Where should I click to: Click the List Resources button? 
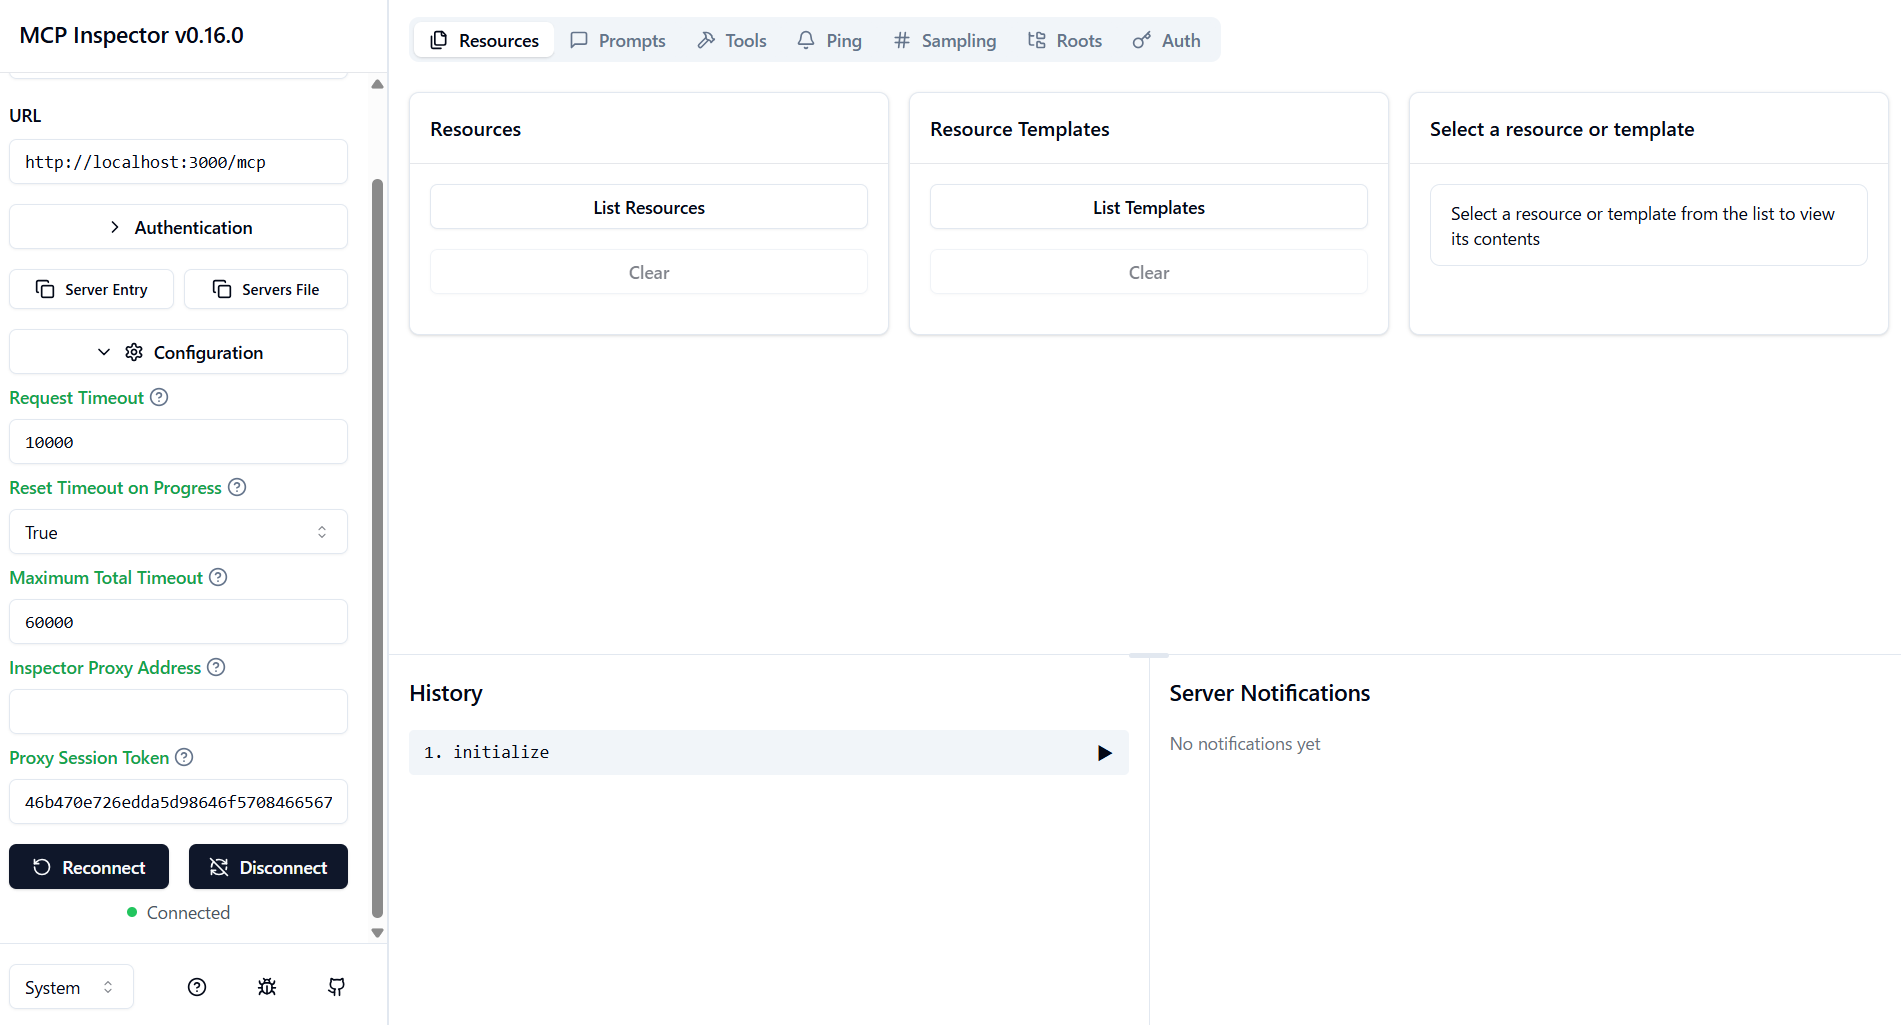tap(649, 207)
